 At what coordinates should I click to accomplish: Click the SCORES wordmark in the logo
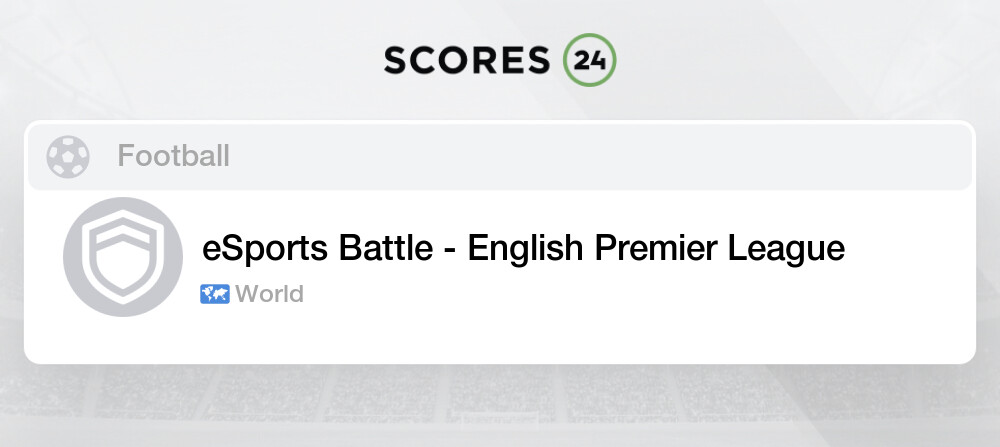(x=467, y=61)
